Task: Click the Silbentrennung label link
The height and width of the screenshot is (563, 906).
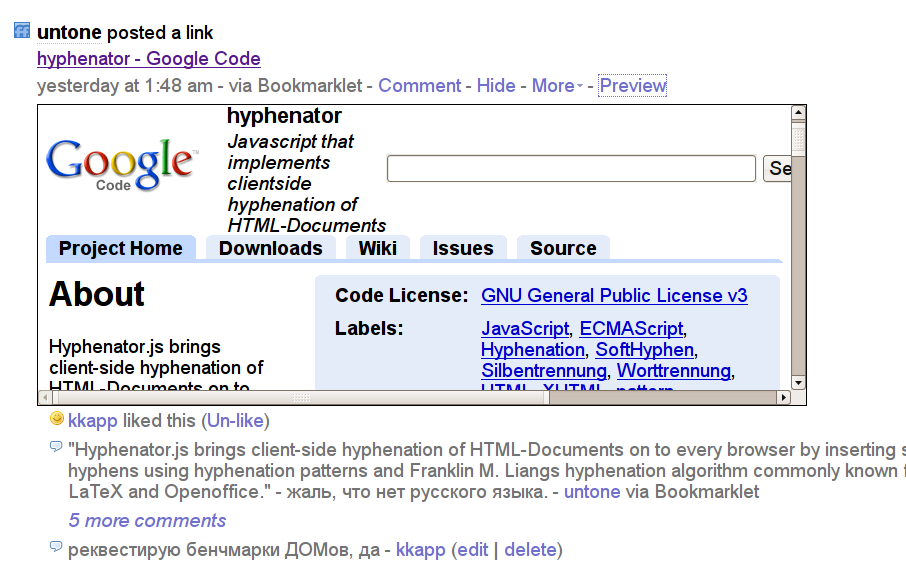Action: click(x=544, y=371)
